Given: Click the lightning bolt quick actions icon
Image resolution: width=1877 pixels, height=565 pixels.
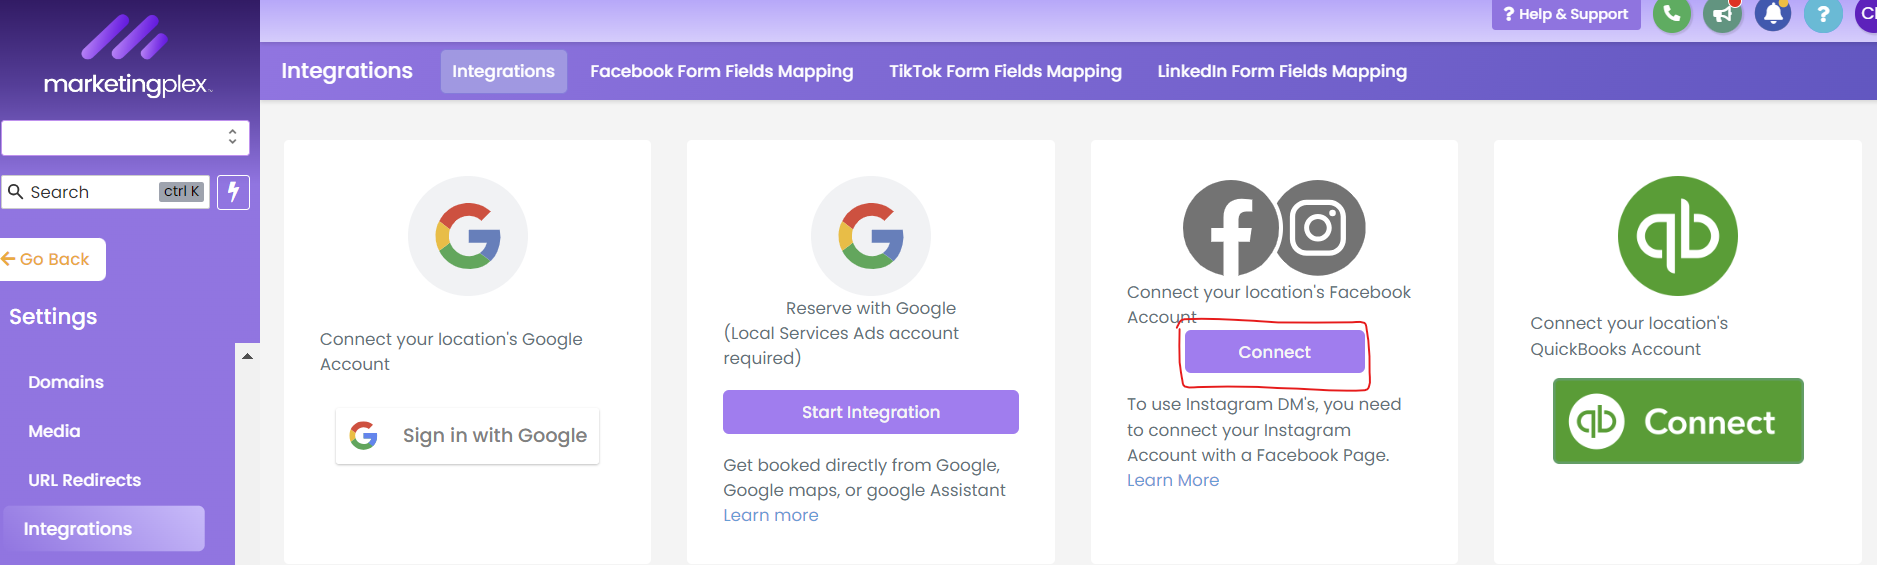Looking at the screenshot, I should coord(233,192).
